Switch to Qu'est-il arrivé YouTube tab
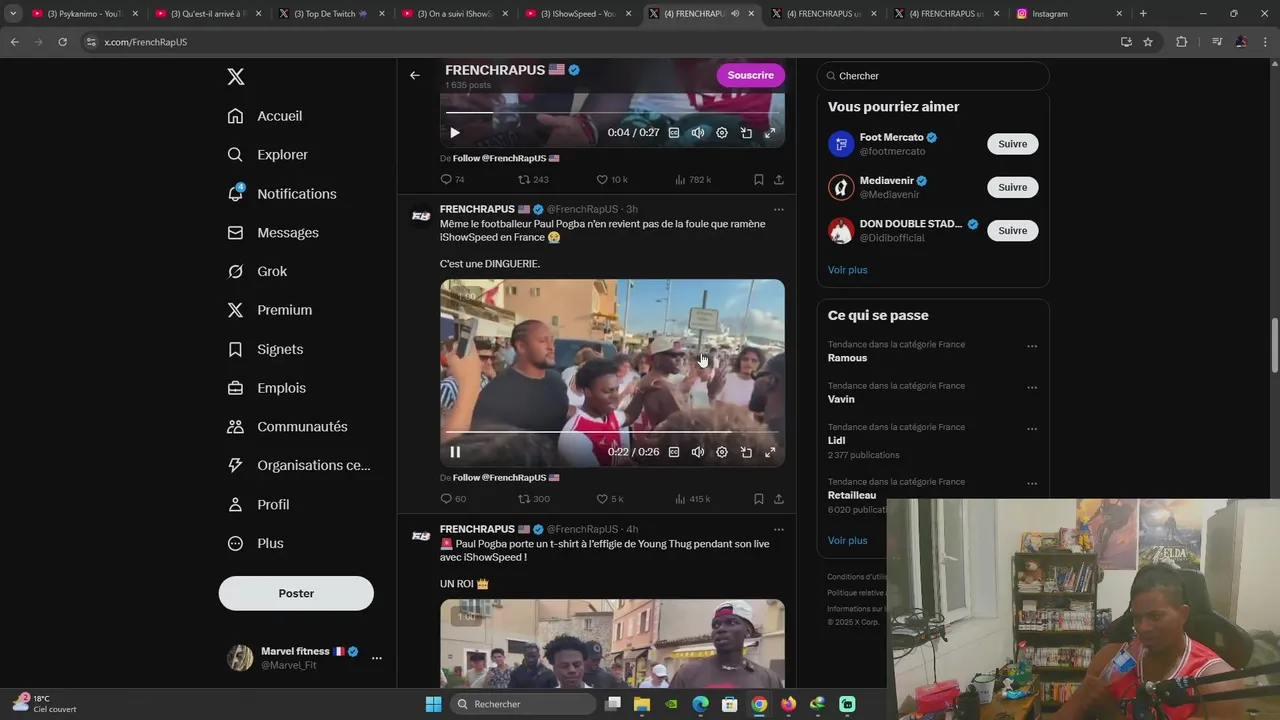The height and width of the screenshot is (720, 1280). (x=208, y=14)
